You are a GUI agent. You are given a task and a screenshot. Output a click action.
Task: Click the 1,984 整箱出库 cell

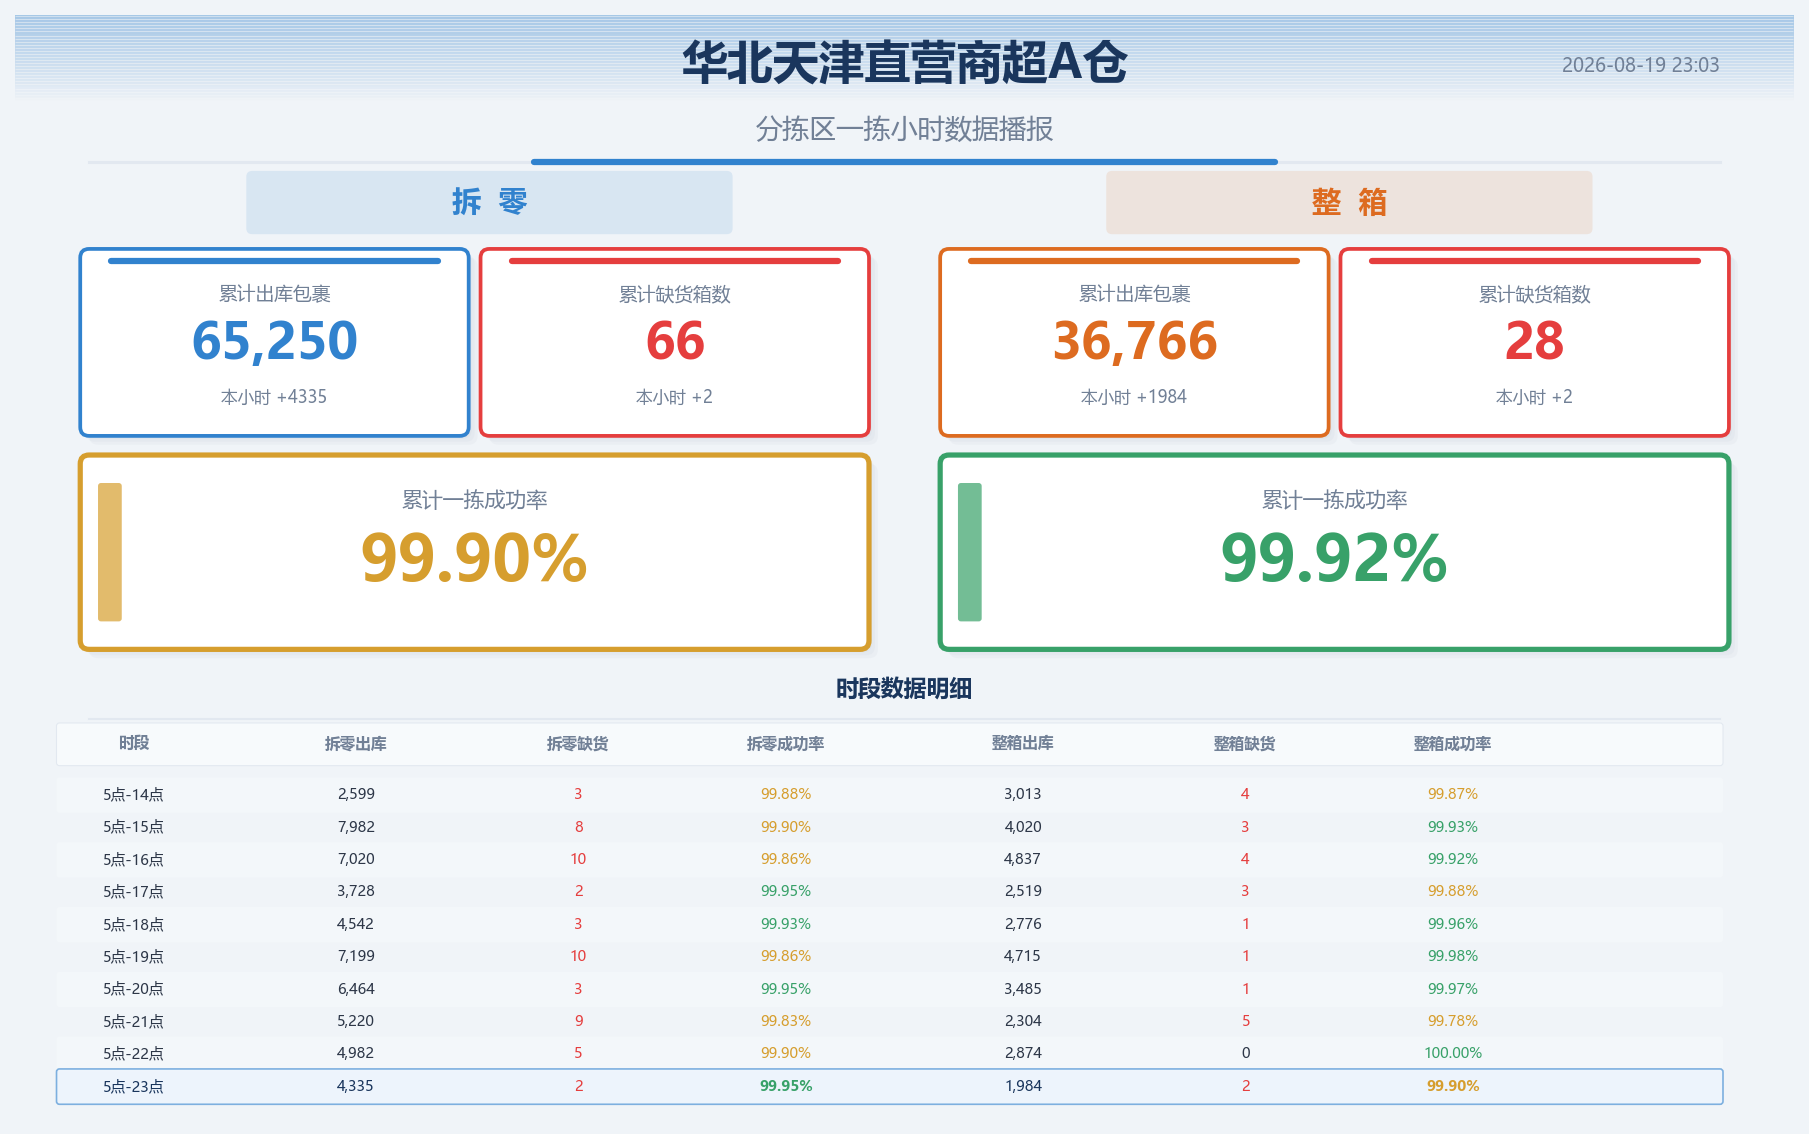[x=1023, y=1086]
